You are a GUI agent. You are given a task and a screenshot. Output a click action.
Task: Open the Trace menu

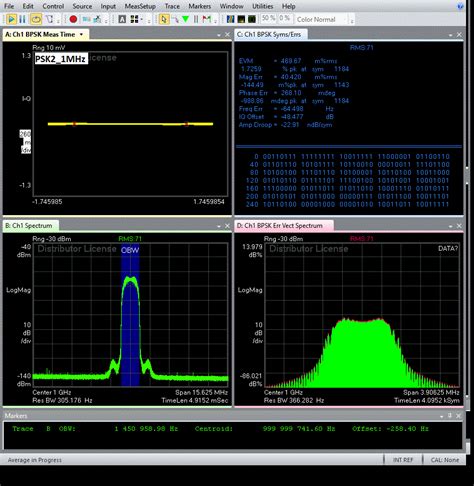172,6
